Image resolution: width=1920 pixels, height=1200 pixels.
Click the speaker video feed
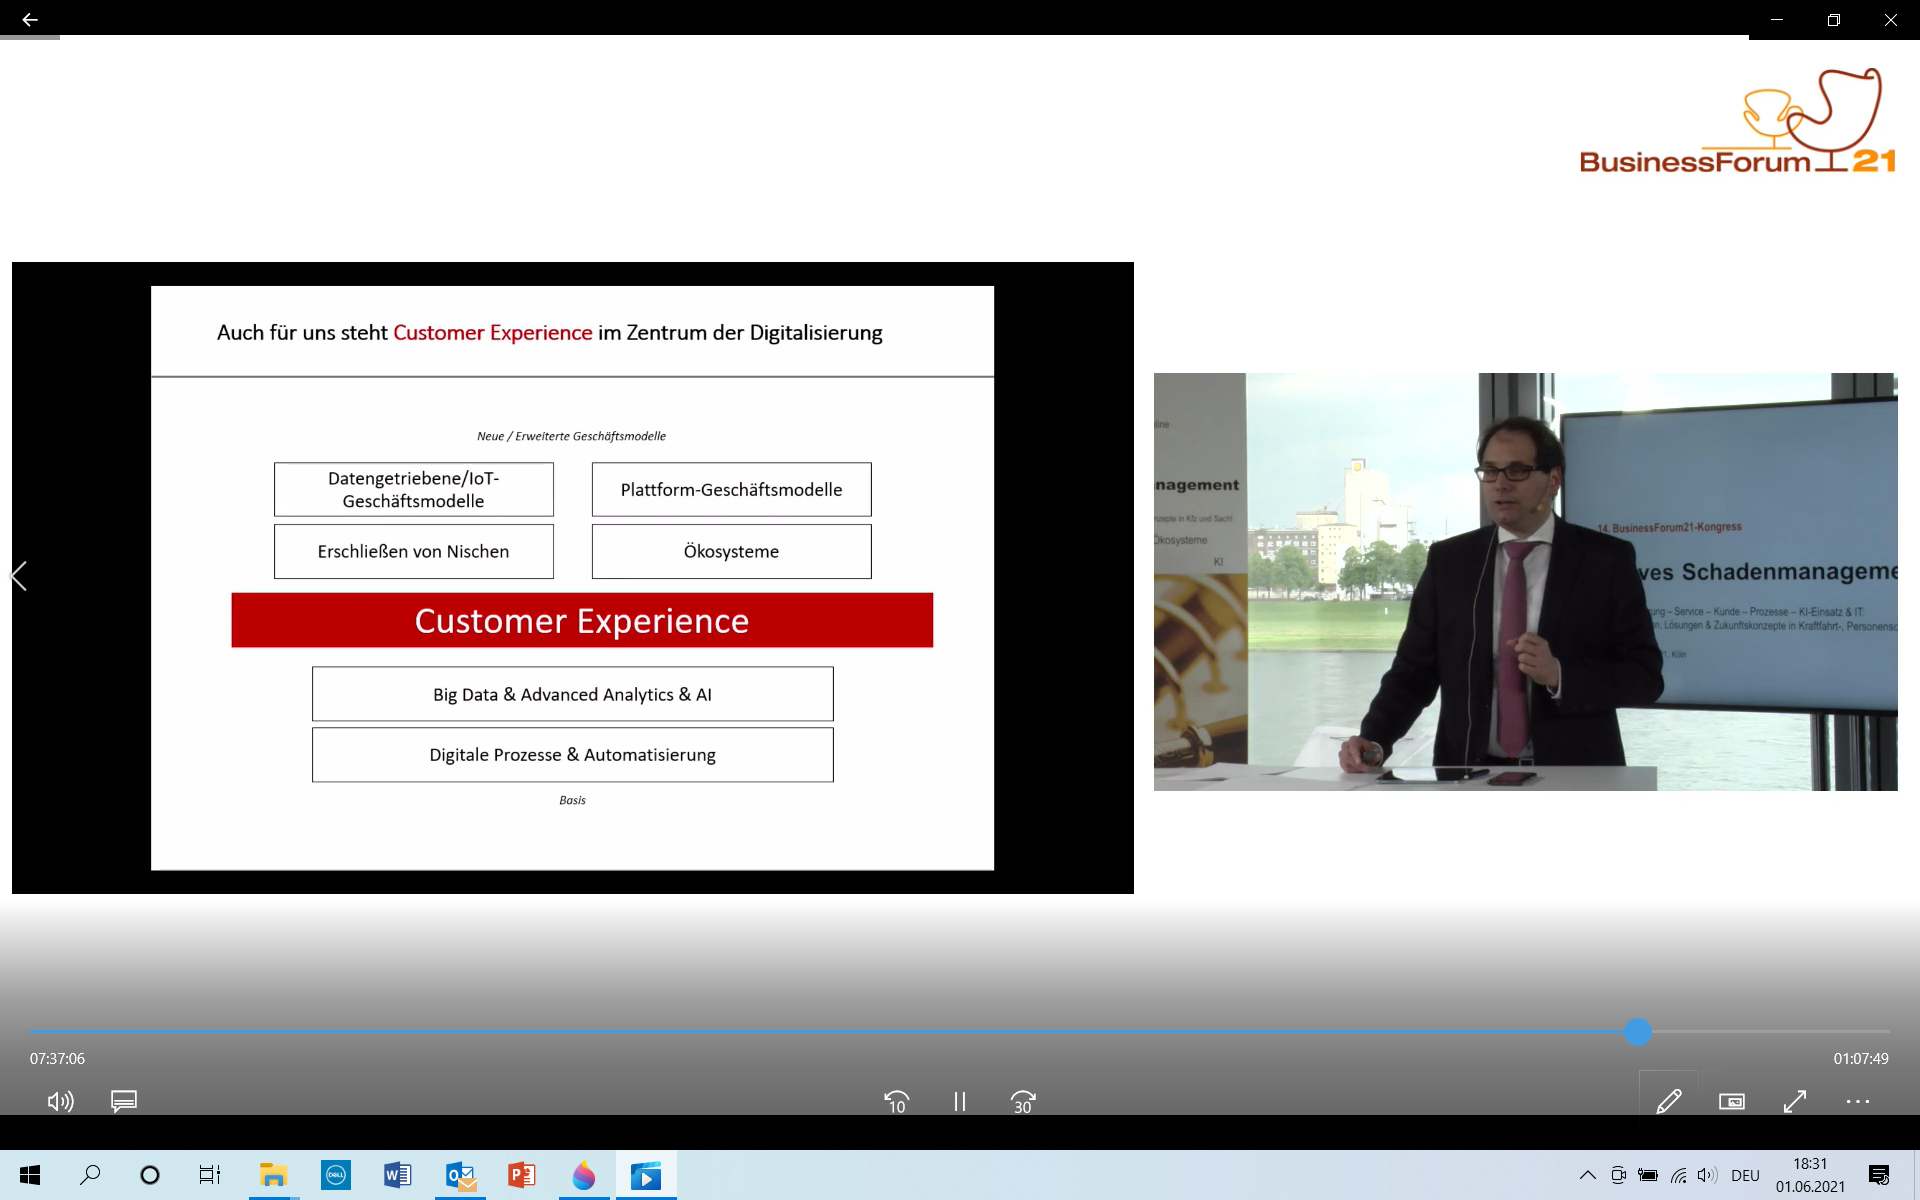pos(1525,581)
